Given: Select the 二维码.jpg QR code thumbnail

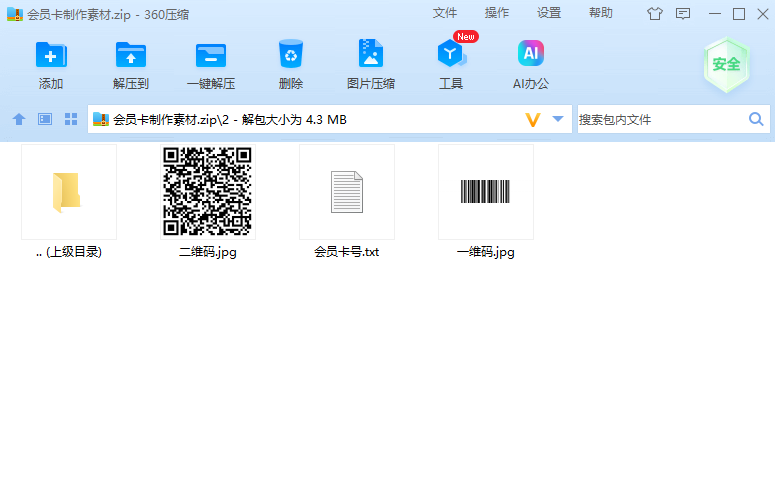Looking at the screenshot, I should coord(207,192).
